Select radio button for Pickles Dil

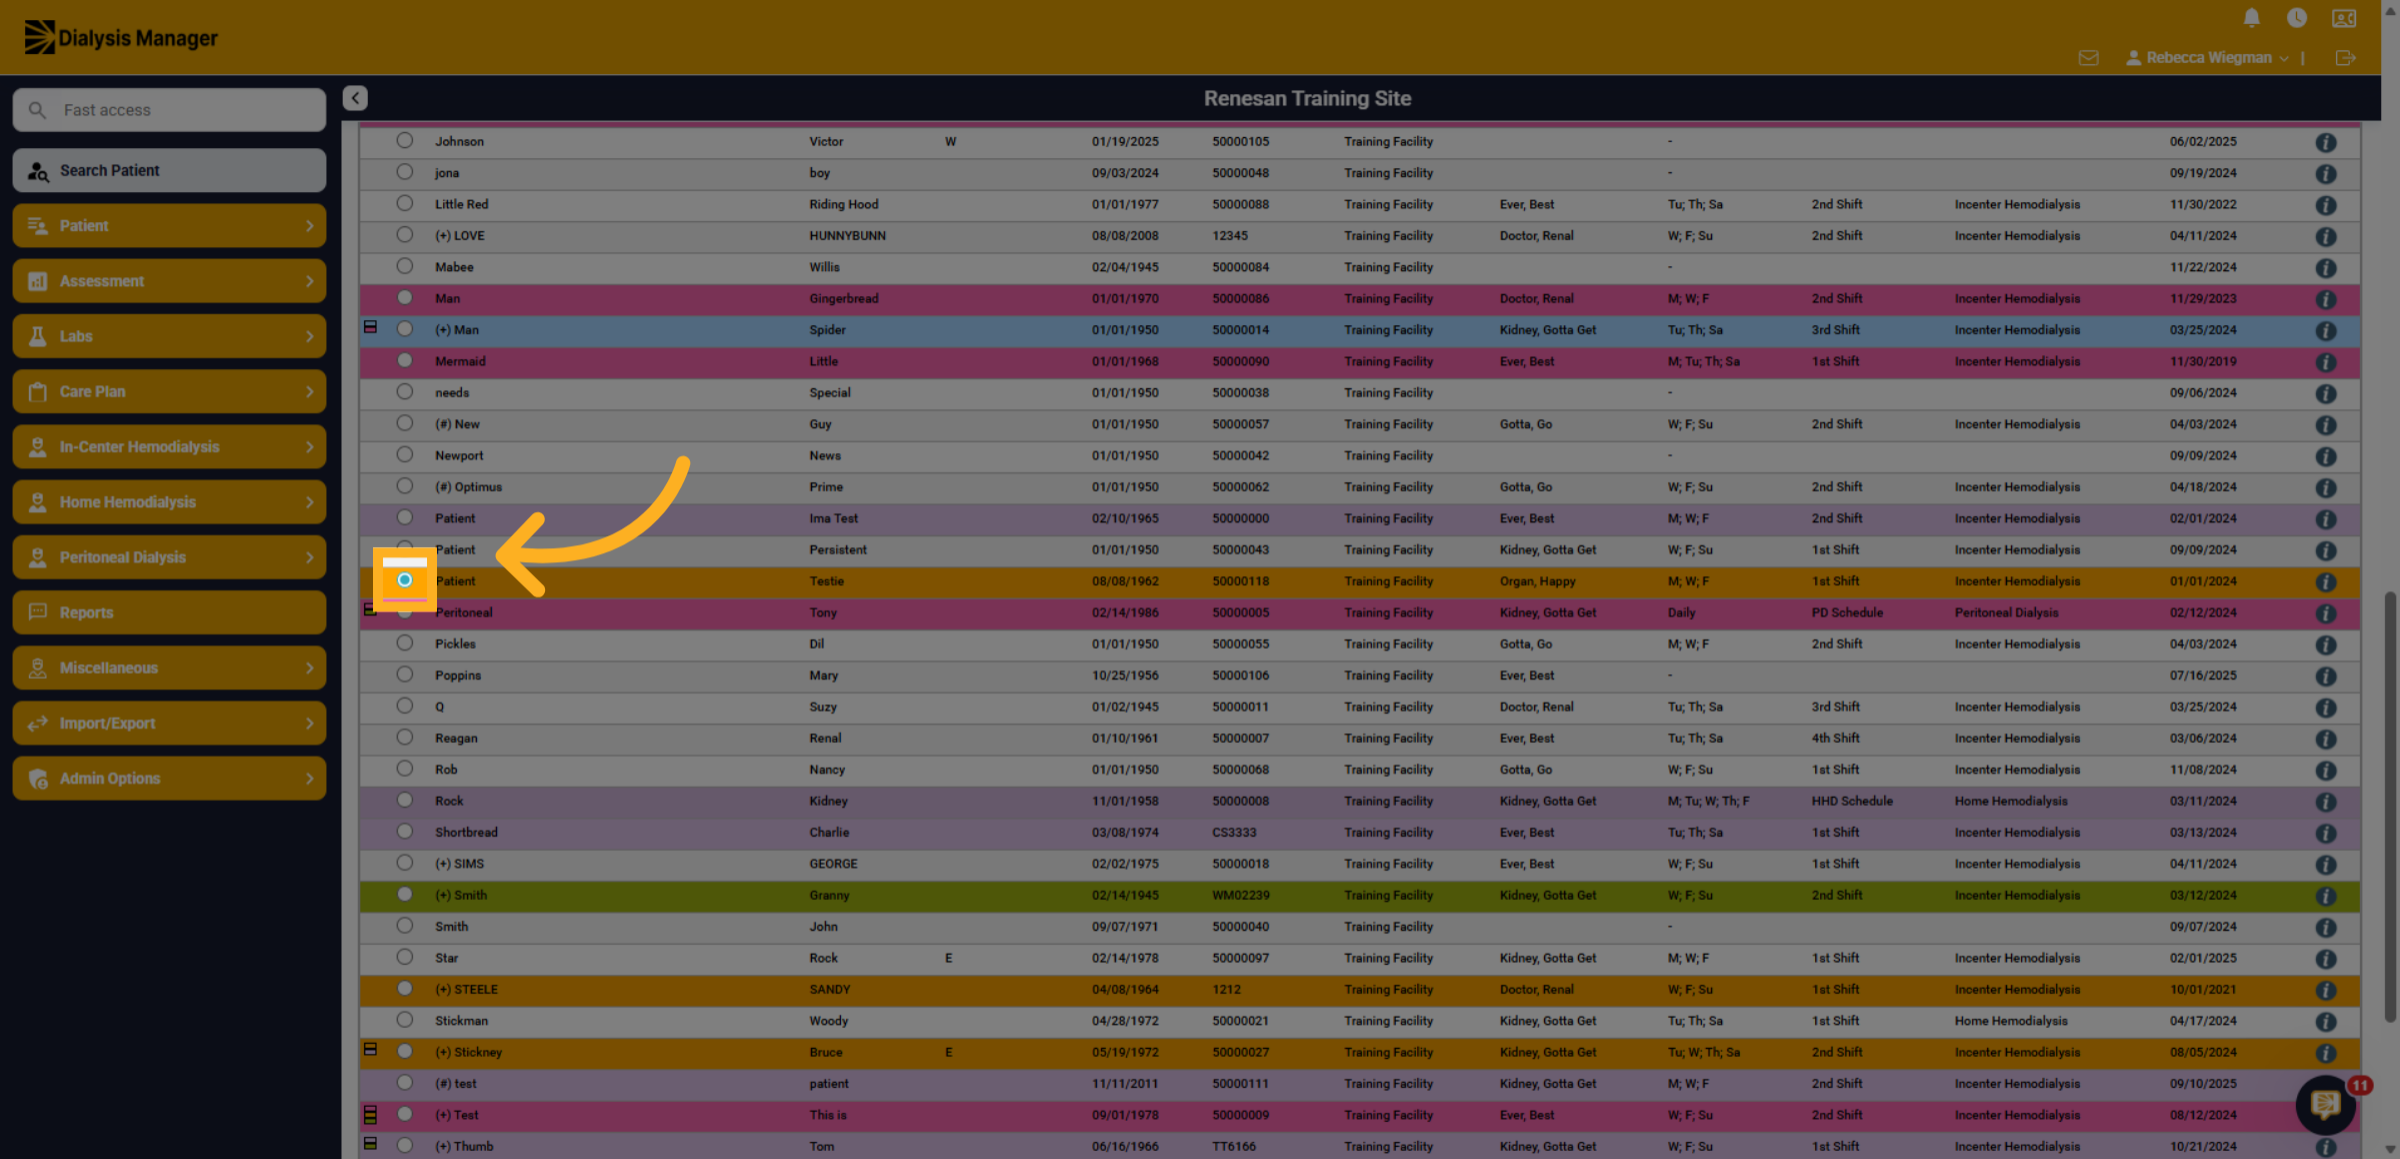point(404,644)
